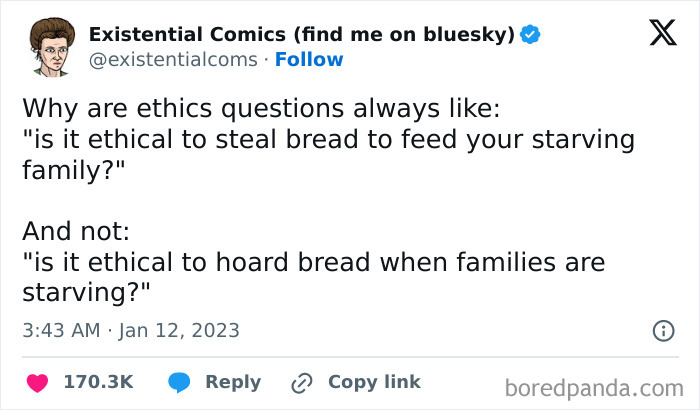Click the boredpanda.com watermark
Image resolution: width=700 pixels, height=410 pixels.
(594, 389)
